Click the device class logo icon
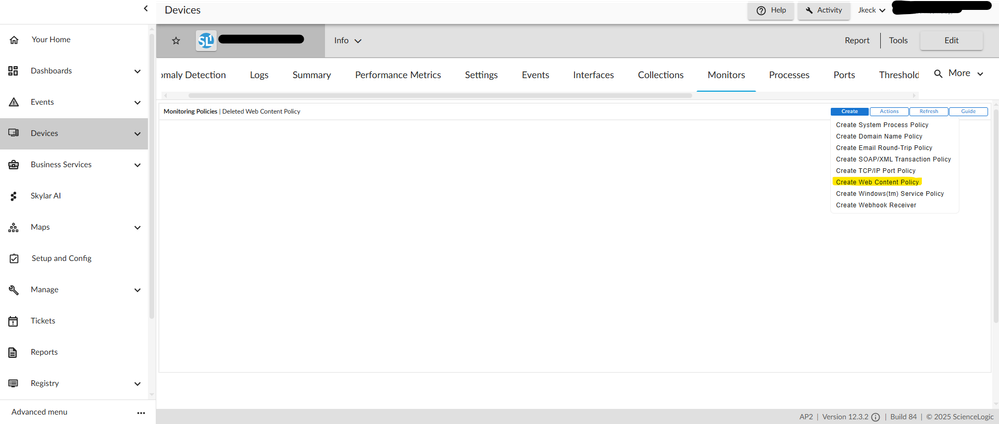 (206, 41)
